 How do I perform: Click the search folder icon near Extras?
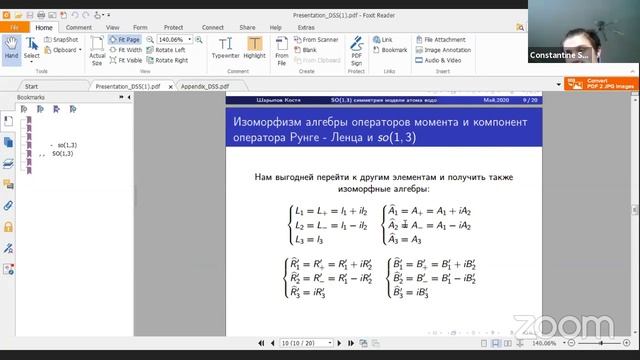tap(520, 27)
